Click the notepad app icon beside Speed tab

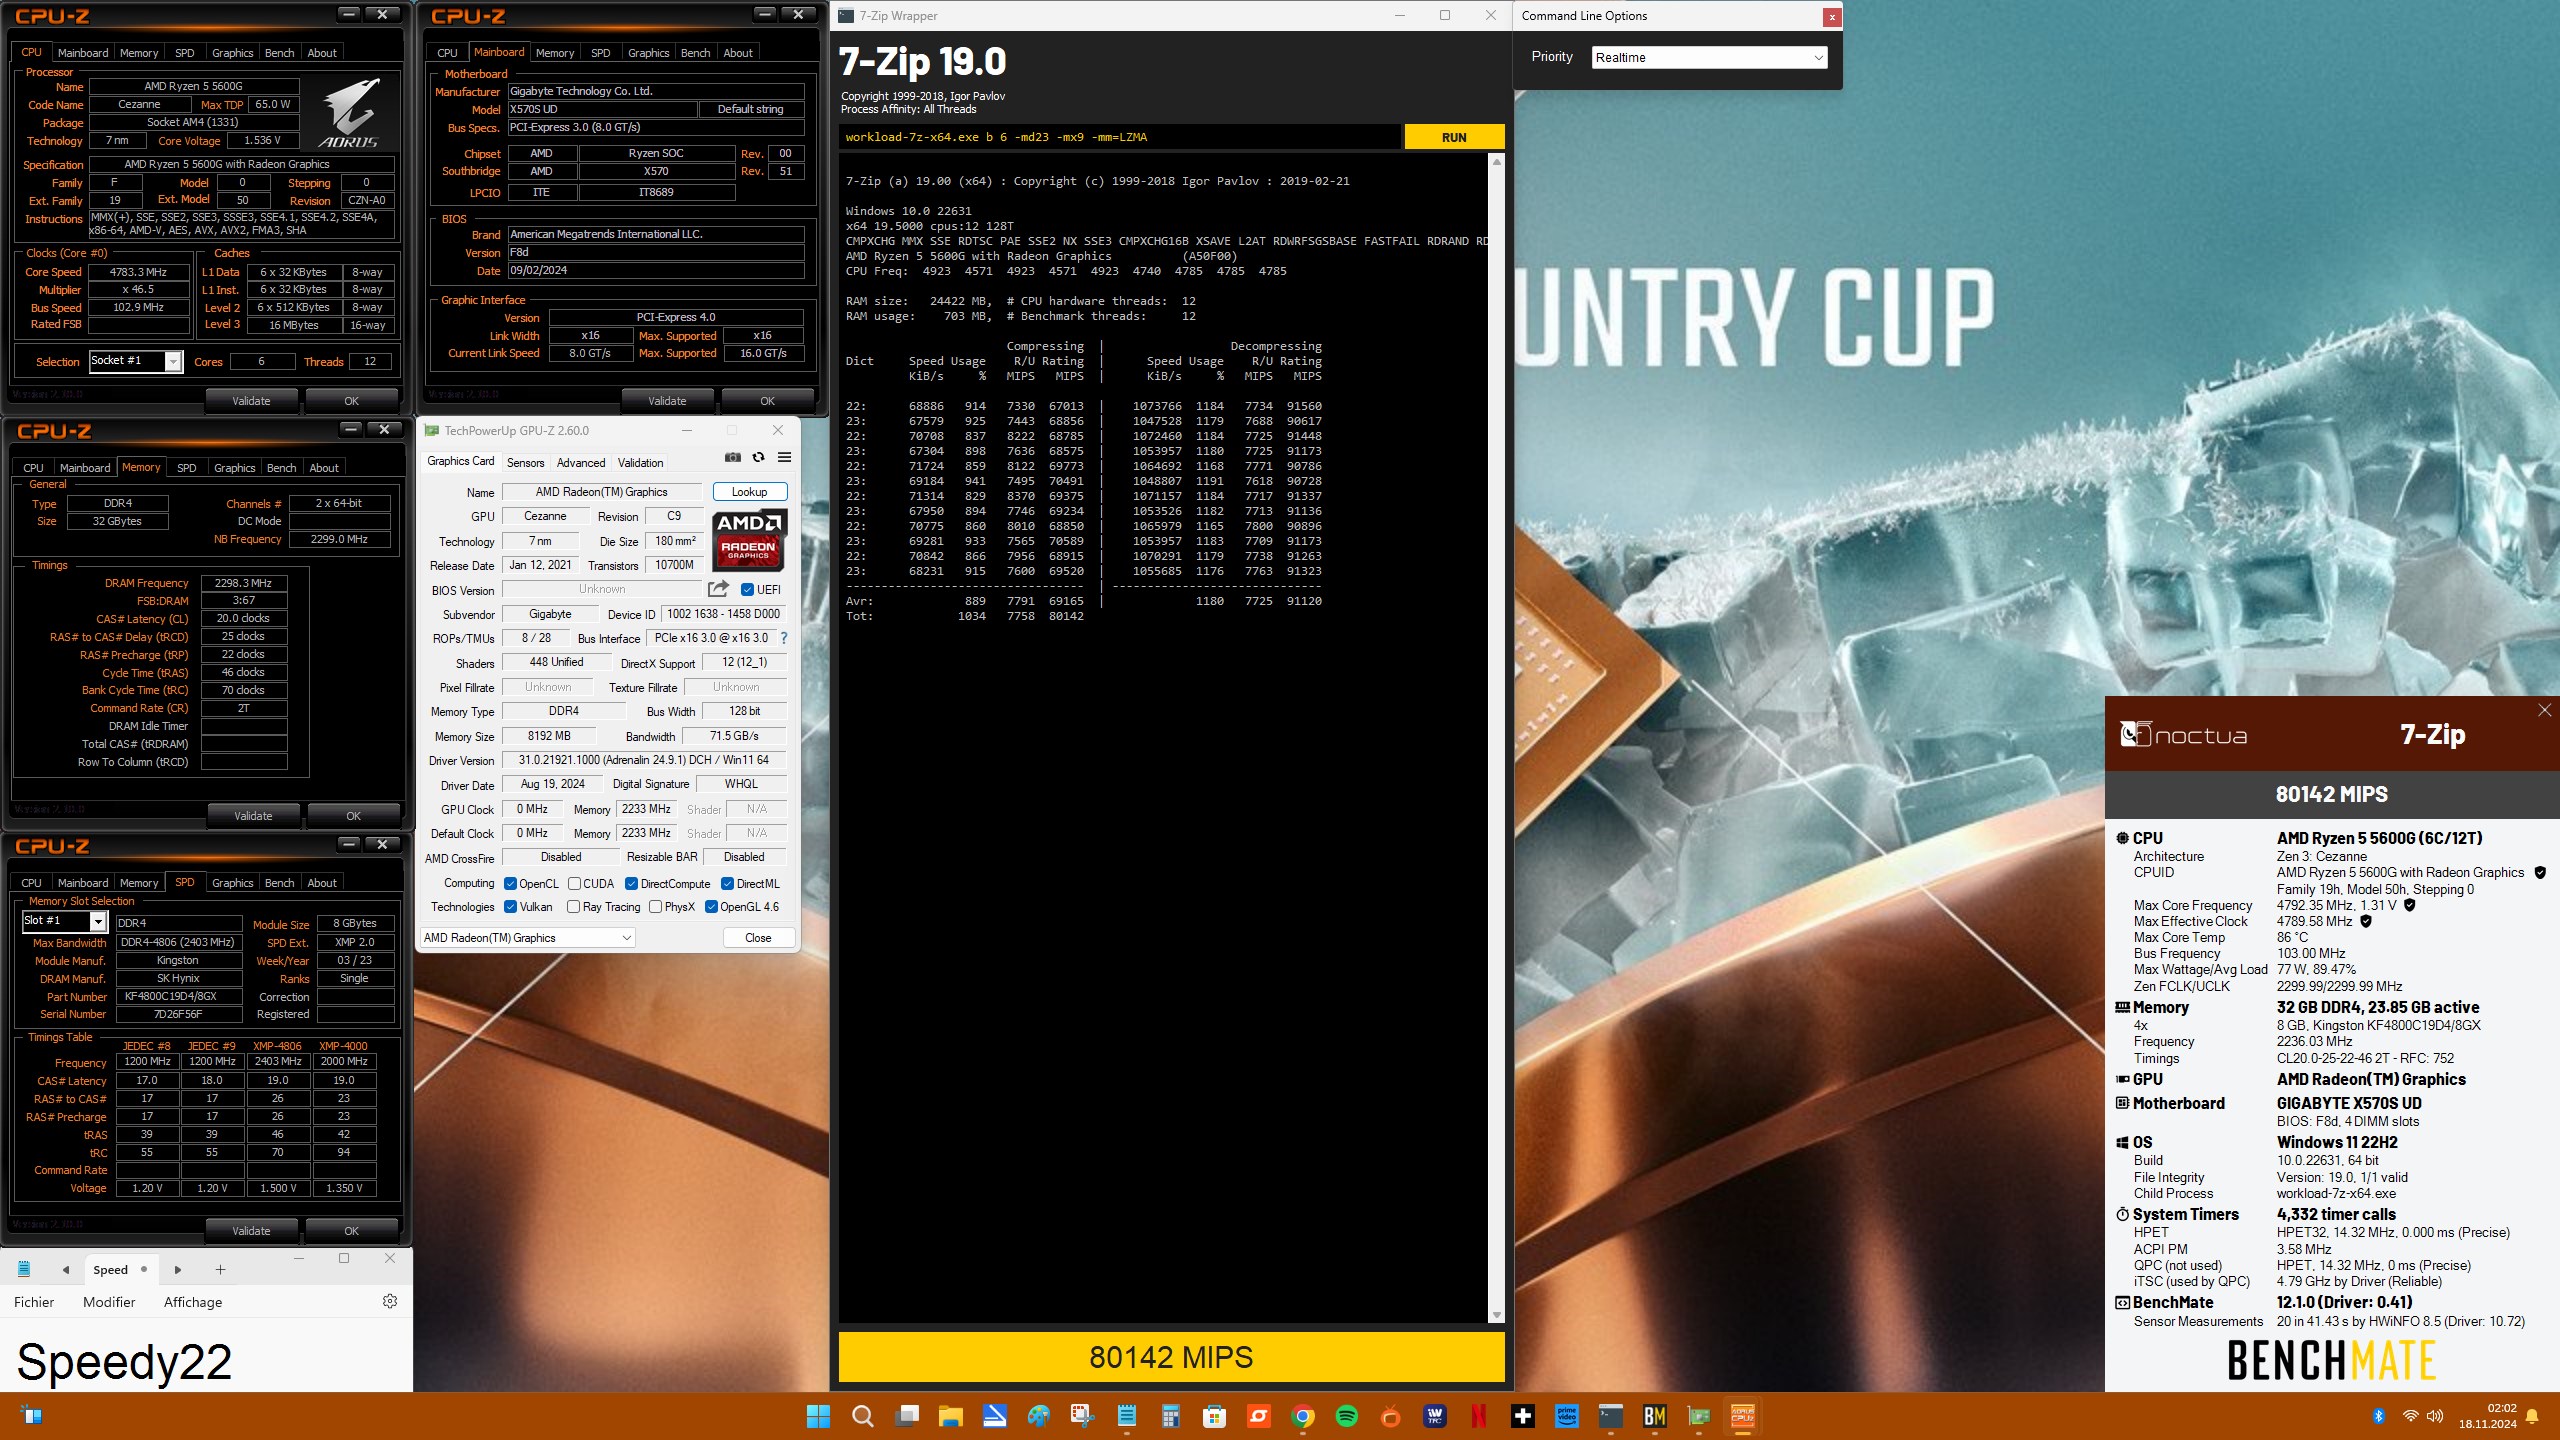coord(25,1270)
